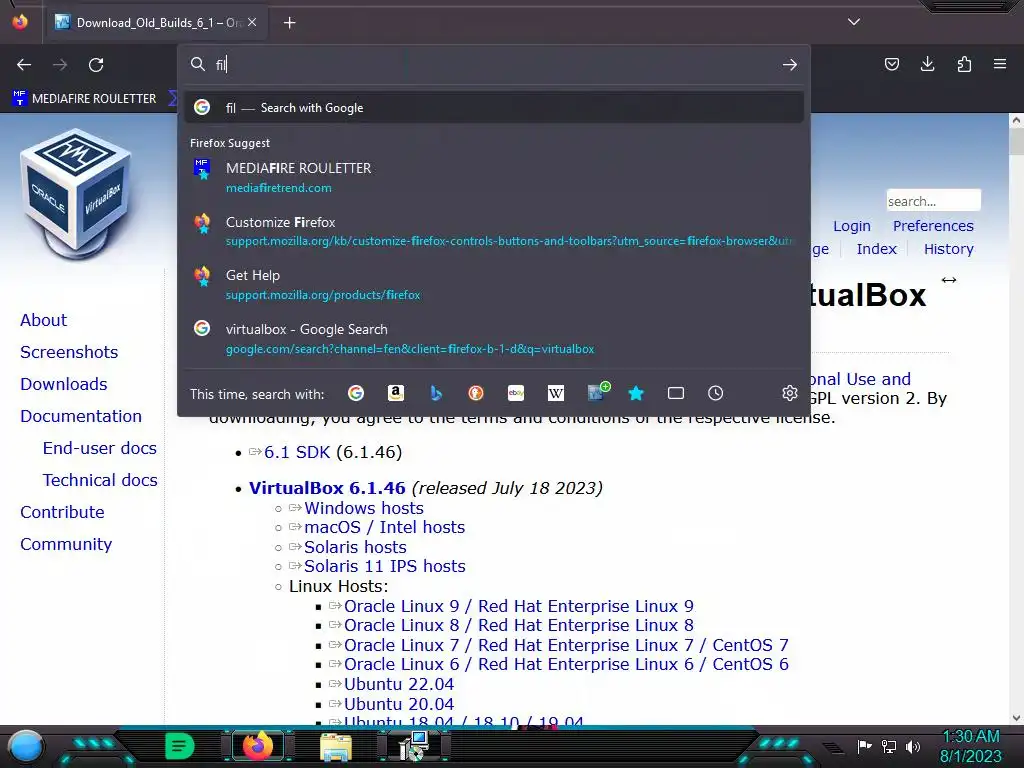Image resolution: width=1024 pixels, height=768 pixels.
Task: Open Community in sidebar
Action: 66,544
